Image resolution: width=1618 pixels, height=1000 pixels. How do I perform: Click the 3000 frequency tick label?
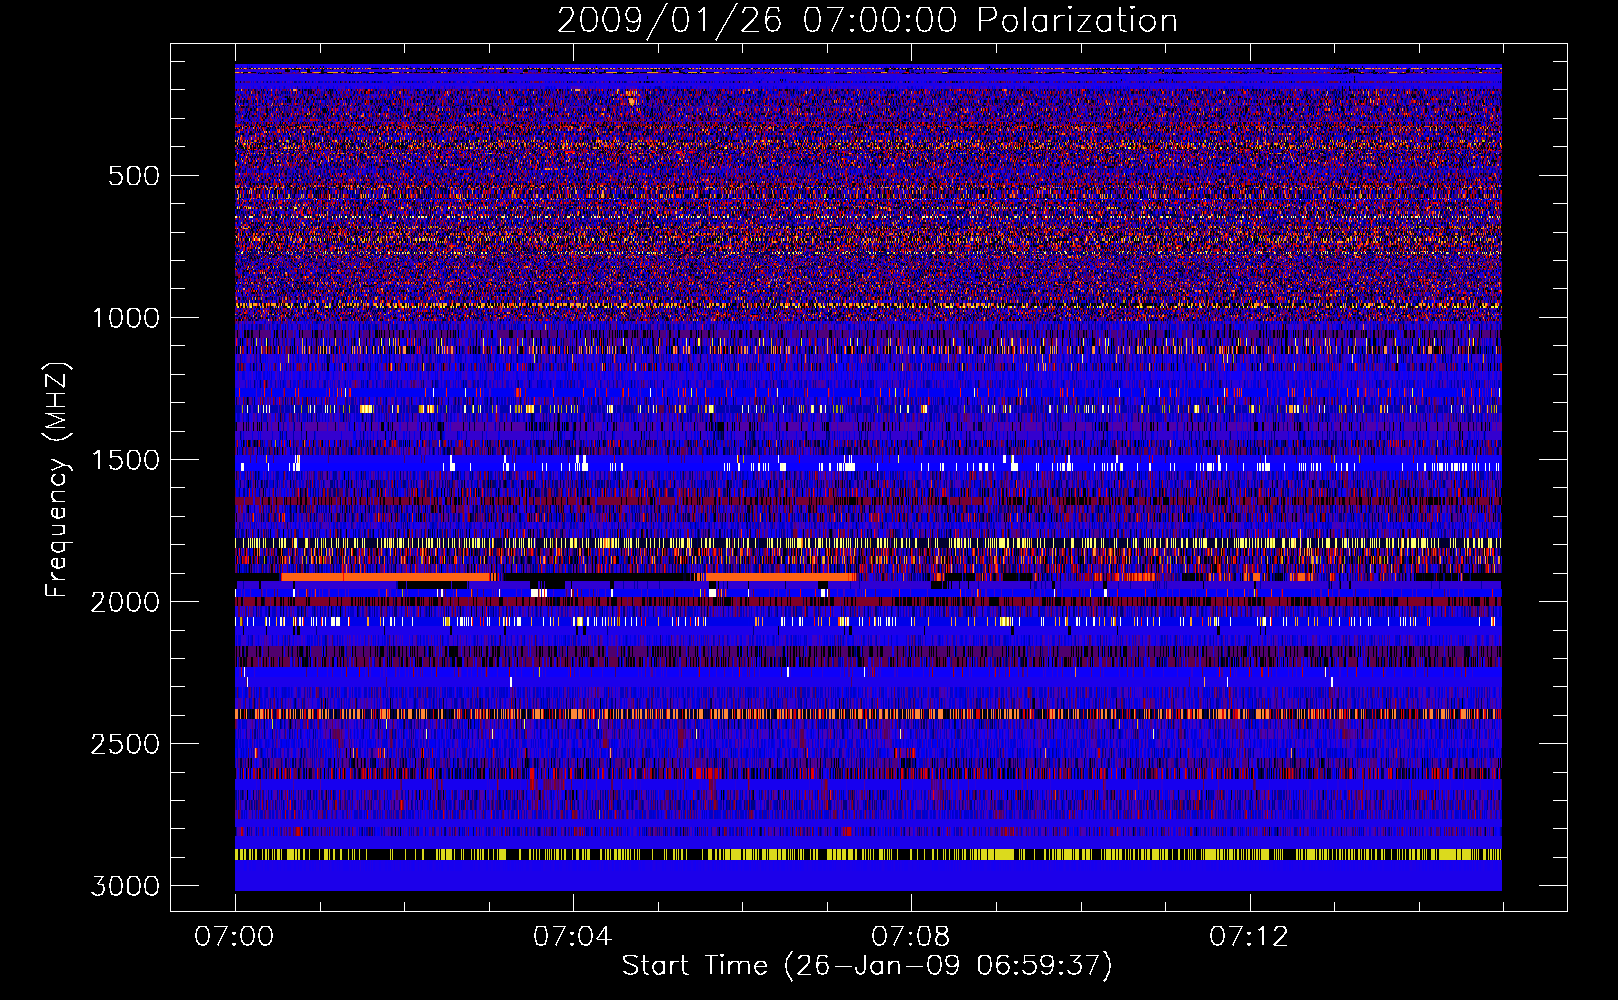[x=126, y=886]
